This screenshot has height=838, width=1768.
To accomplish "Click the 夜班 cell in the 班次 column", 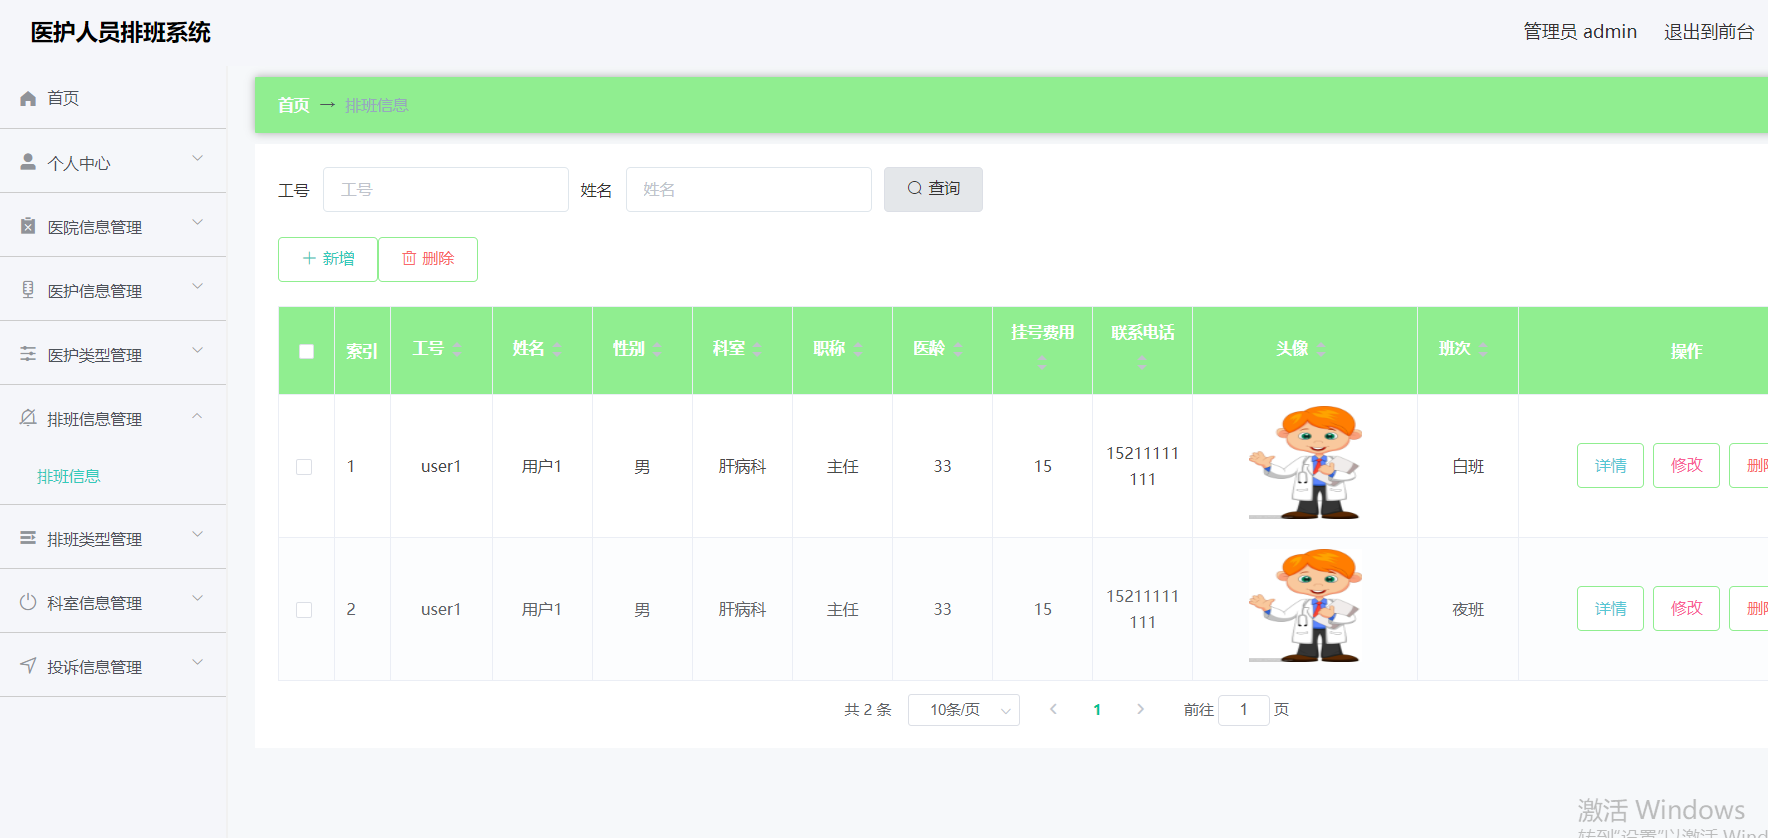I will coord(1468,609).
